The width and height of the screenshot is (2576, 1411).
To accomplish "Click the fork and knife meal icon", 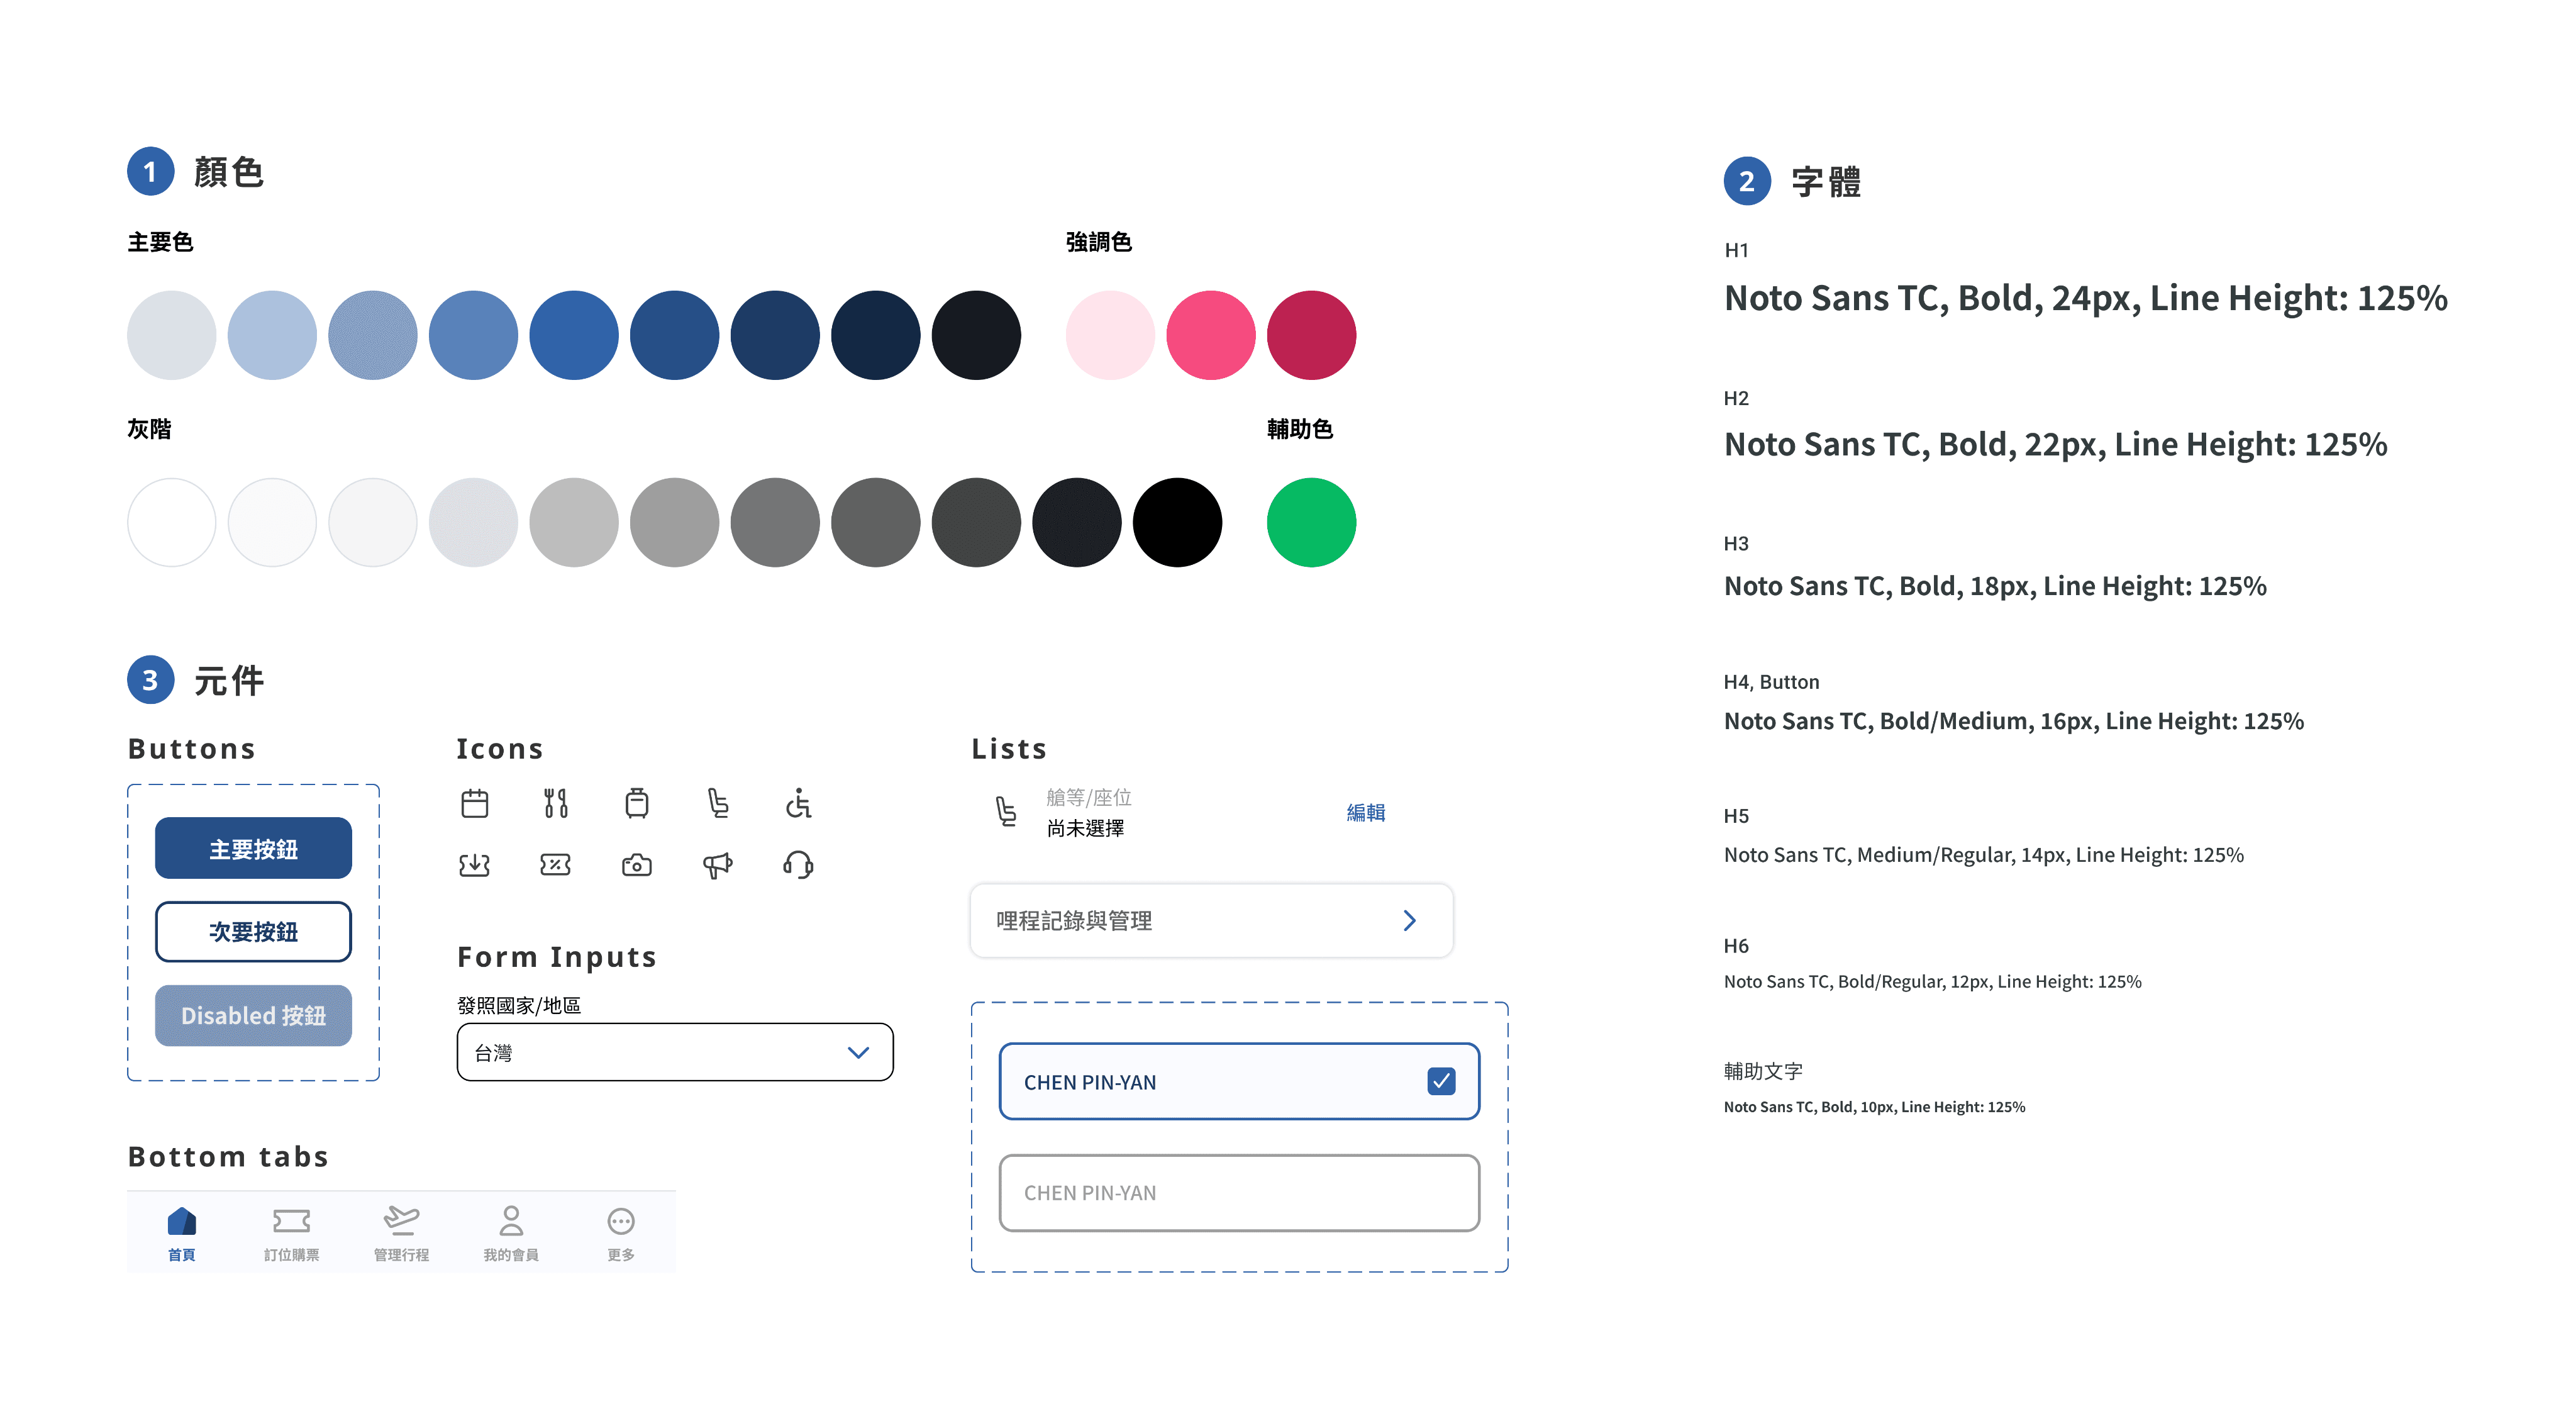I will 556,803.
